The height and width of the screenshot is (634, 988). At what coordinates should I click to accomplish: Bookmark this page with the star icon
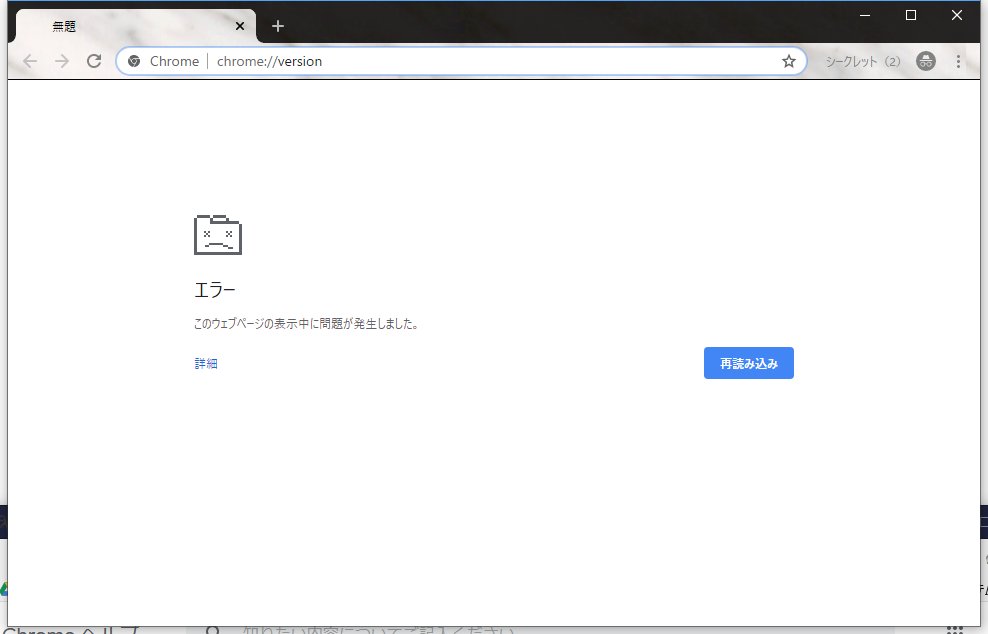tap(789, 61)
